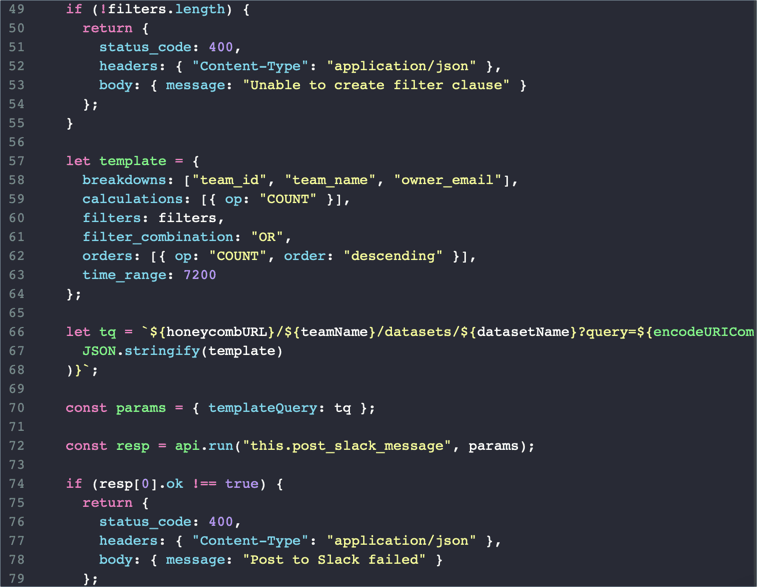Click JSON.stringify call on line 67

pyautogui.click(x=182, y=351)
